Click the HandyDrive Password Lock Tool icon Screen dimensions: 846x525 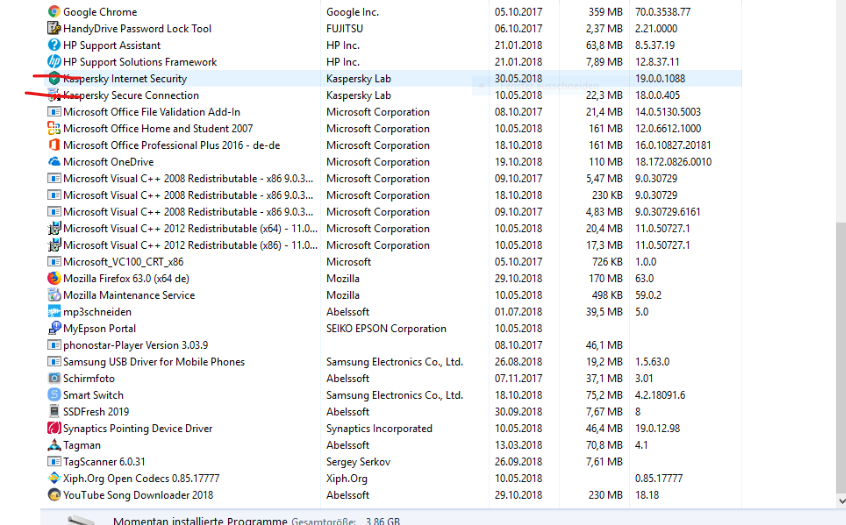tap(54, 28)
